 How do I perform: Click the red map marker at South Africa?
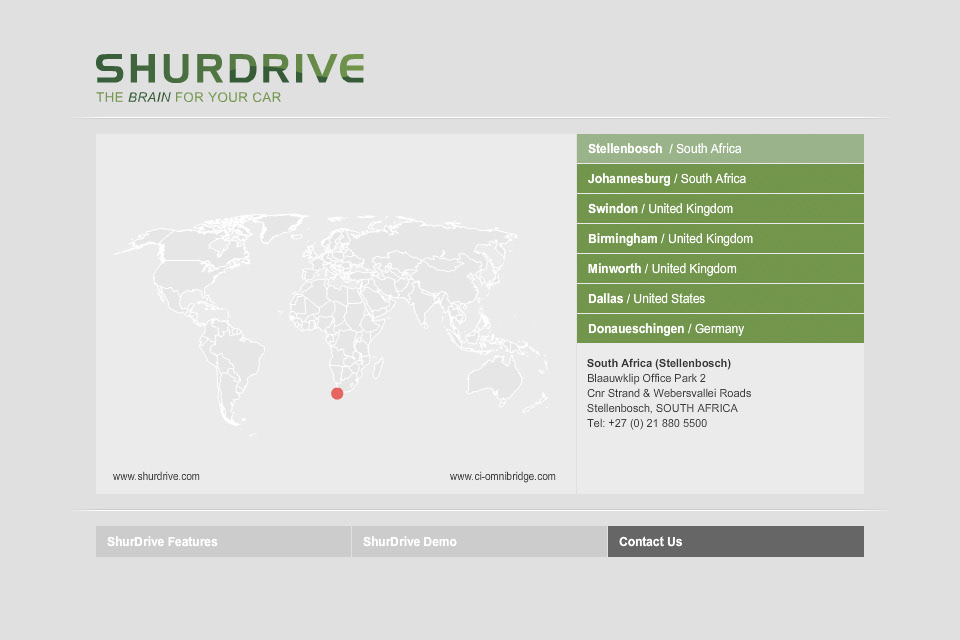[x=337, y=393]
